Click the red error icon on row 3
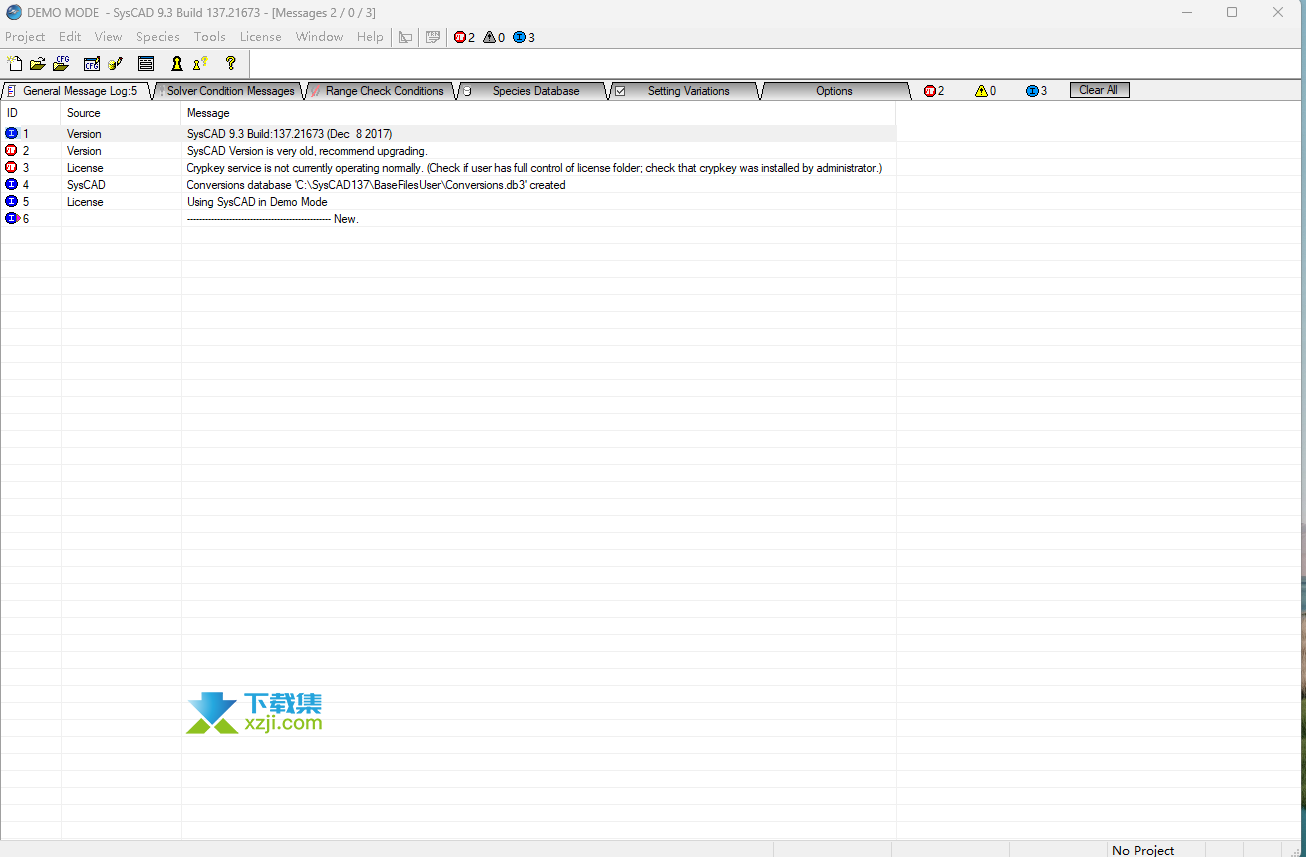Screen dimensions: 1306x857 (x=12, y=167)
